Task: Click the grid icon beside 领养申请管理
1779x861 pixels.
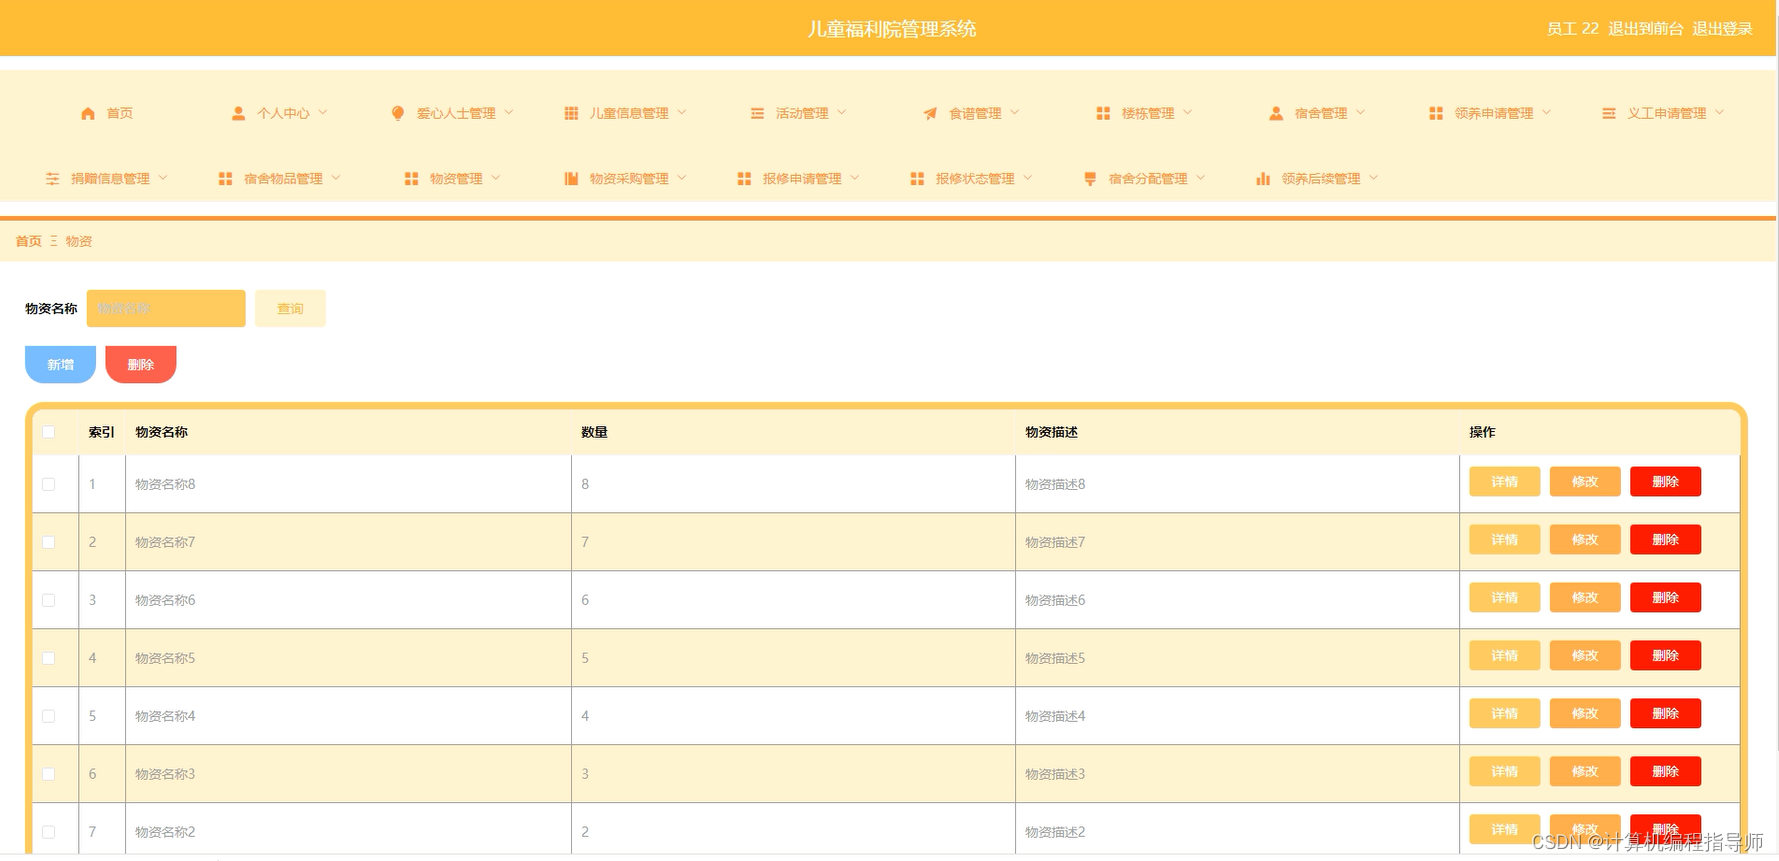Action: (1436, 113)
